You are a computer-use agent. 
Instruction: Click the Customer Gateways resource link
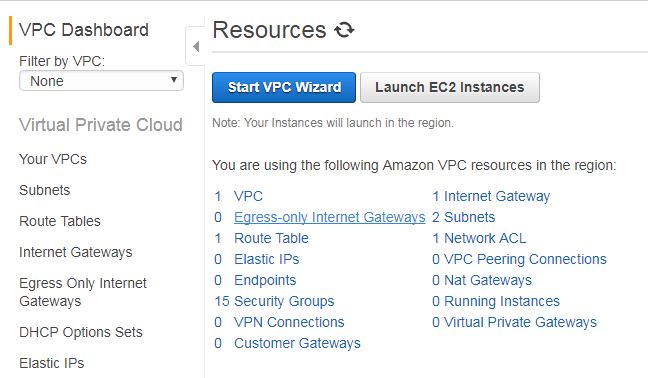pyautogui.click(x=297, y=343)
